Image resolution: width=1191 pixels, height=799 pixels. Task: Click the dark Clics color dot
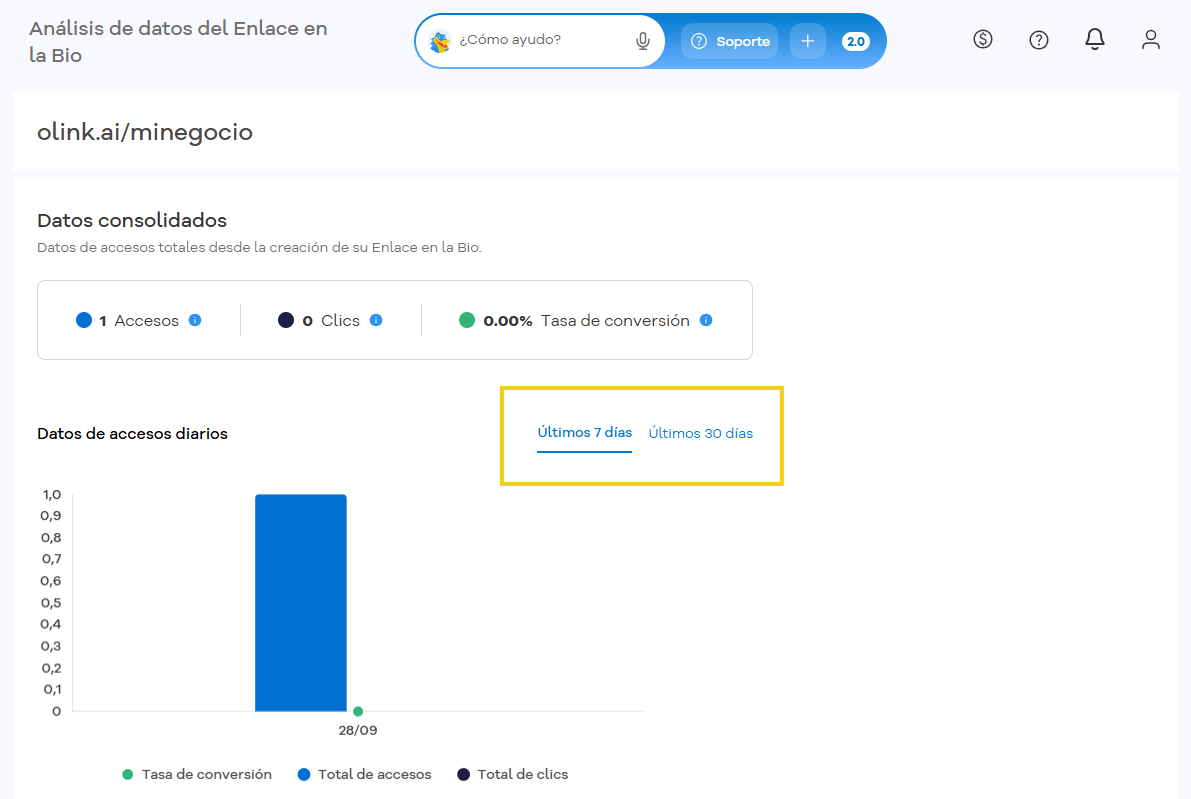pos(286,320)
